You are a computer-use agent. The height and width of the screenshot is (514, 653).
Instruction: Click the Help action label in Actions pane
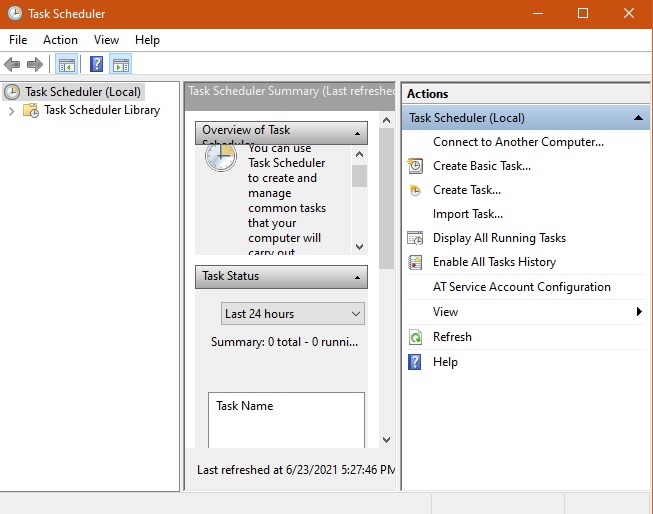(x=445, y=362)
